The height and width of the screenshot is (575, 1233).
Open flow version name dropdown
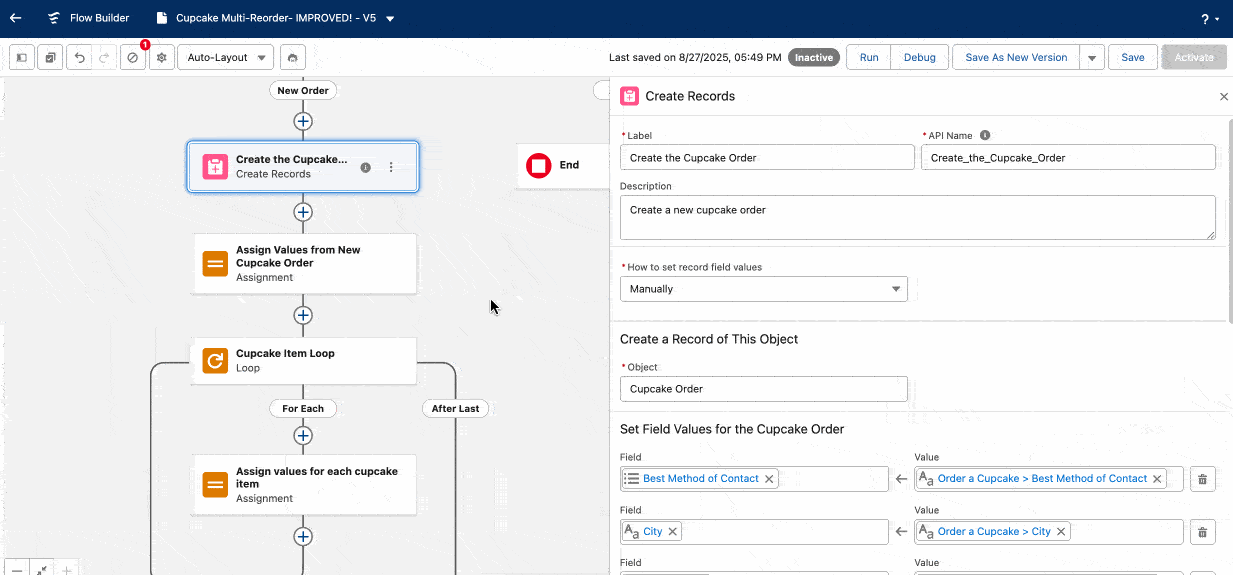pos(390,19)
